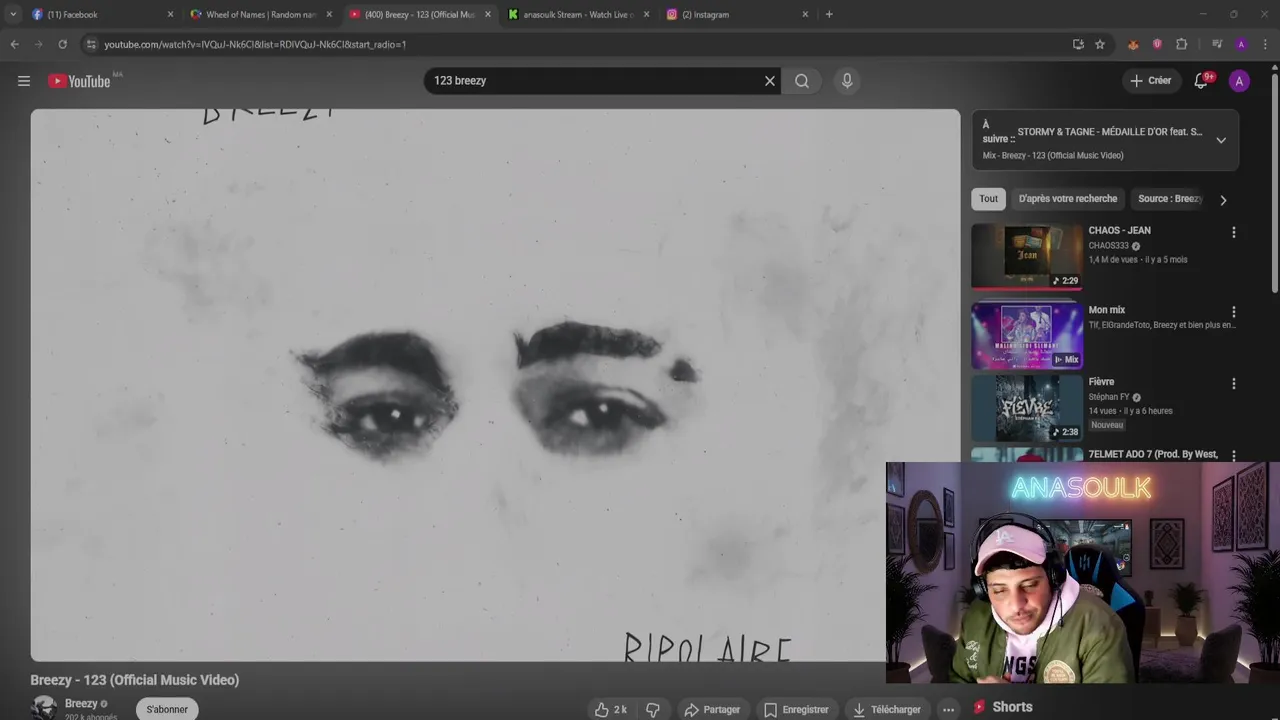Open the Shorts section heading
This screenshot has width=1280, height=720.
click(1012, 707)
